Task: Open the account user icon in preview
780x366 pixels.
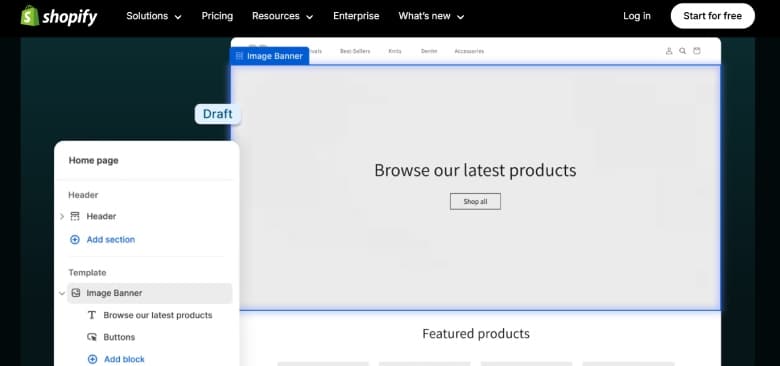Action: (669, 51)
